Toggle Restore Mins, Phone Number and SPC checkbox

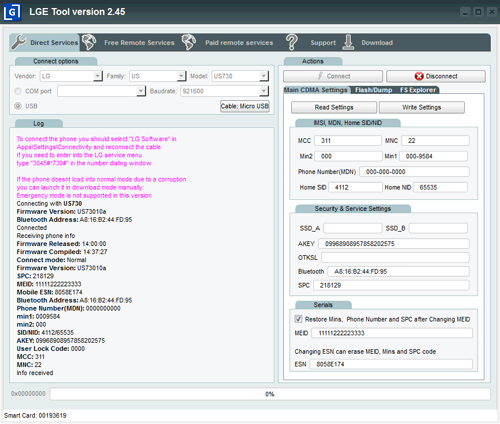298,319
